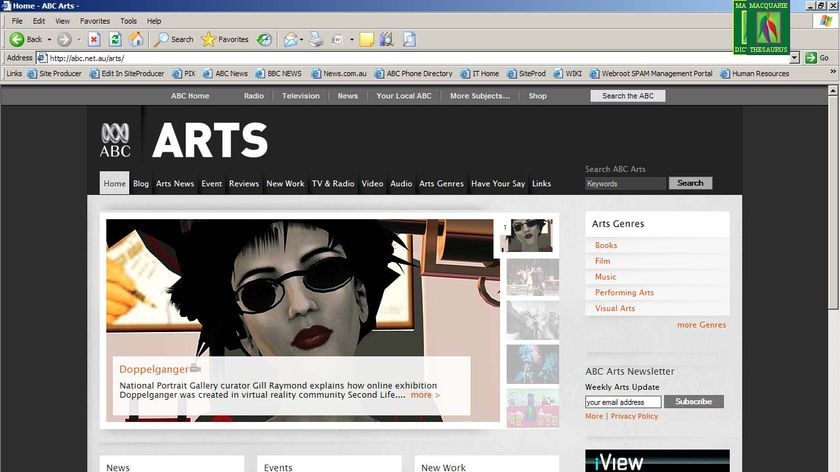
Task: Open BBC NEWS bookmark
Action: pyautogui.click(x=279, y=73)
